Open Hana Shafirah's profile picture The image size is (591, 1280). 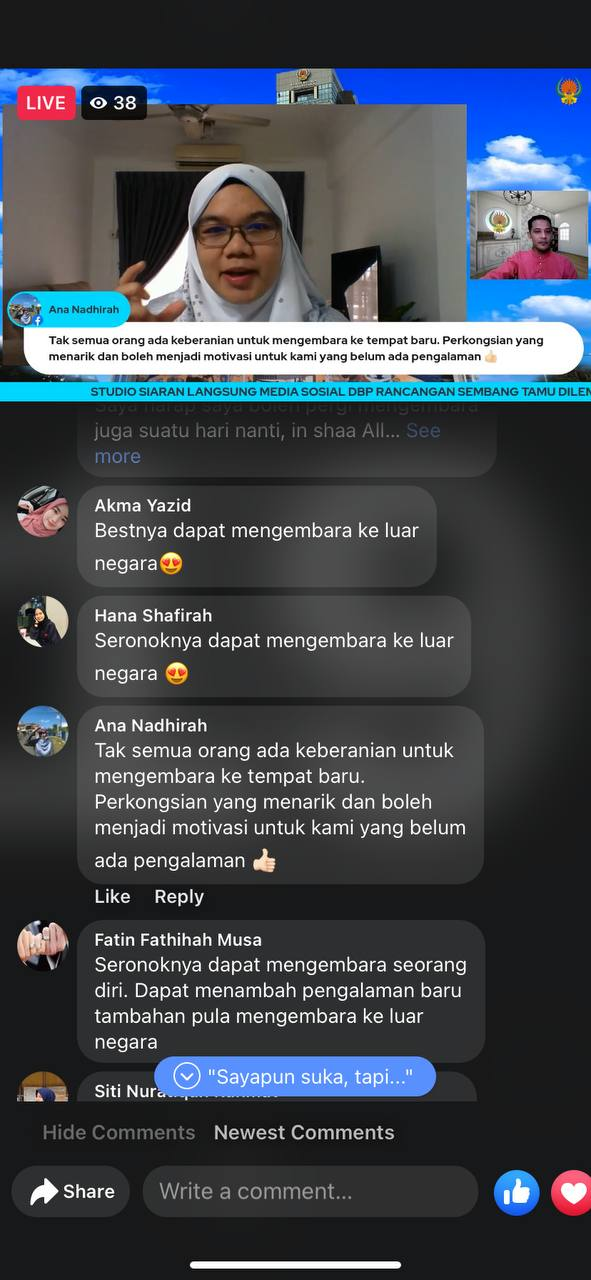[x=42, y=622]
